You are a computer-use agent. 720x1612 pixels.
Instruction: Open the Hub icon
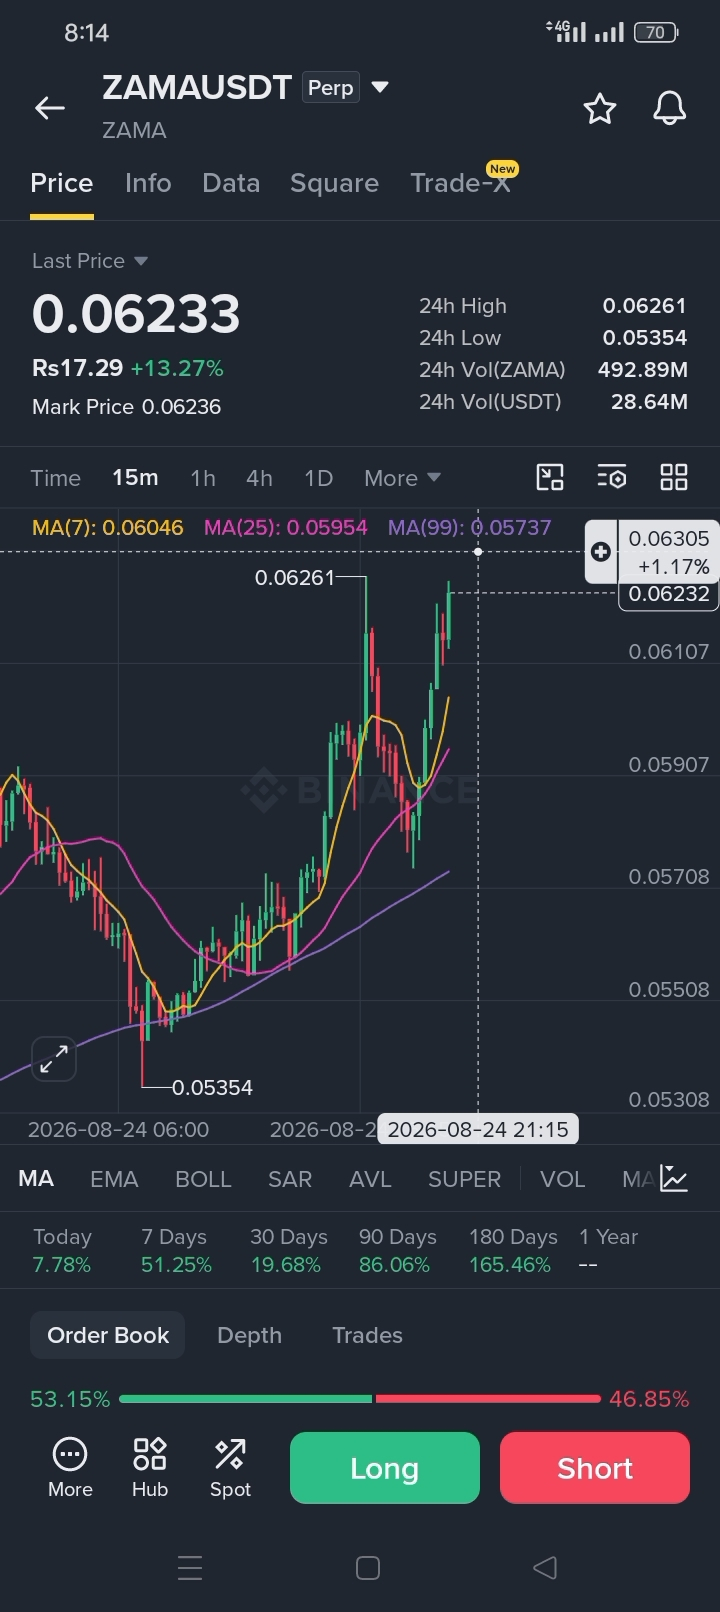coord(150,1468)
